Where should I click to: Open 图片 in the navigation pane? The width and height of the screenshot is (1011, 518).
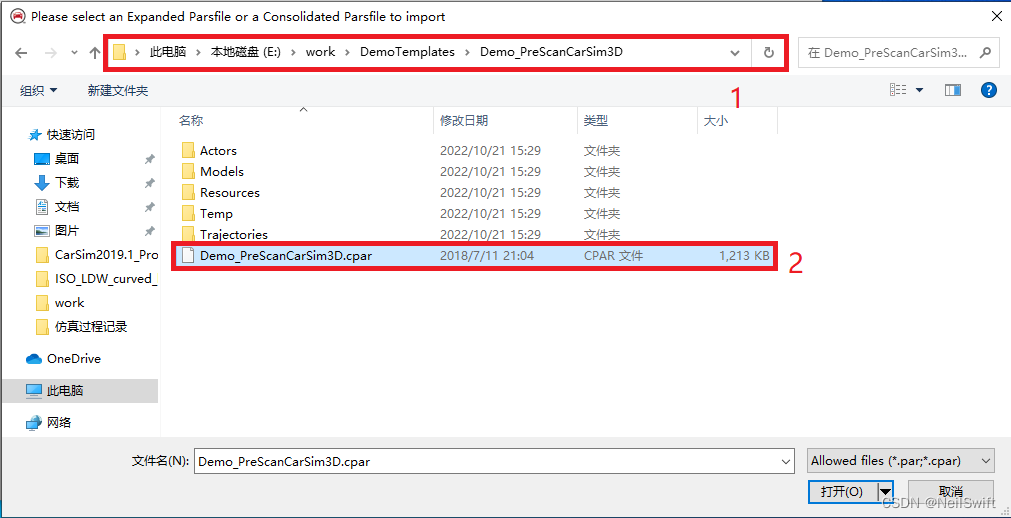pyautogui.click(x=66, y=230)
